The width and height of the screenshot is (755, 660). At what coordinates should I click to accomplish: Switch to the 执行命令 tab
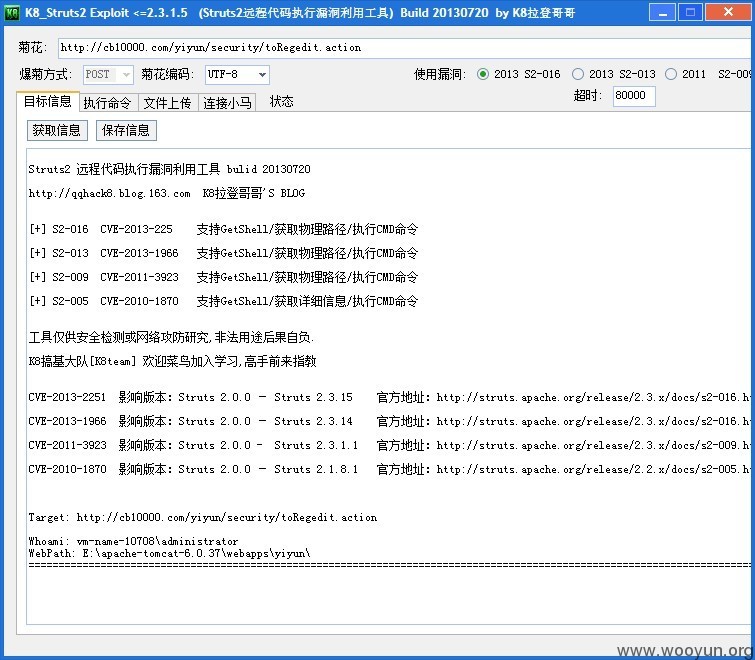pos(107,103)
